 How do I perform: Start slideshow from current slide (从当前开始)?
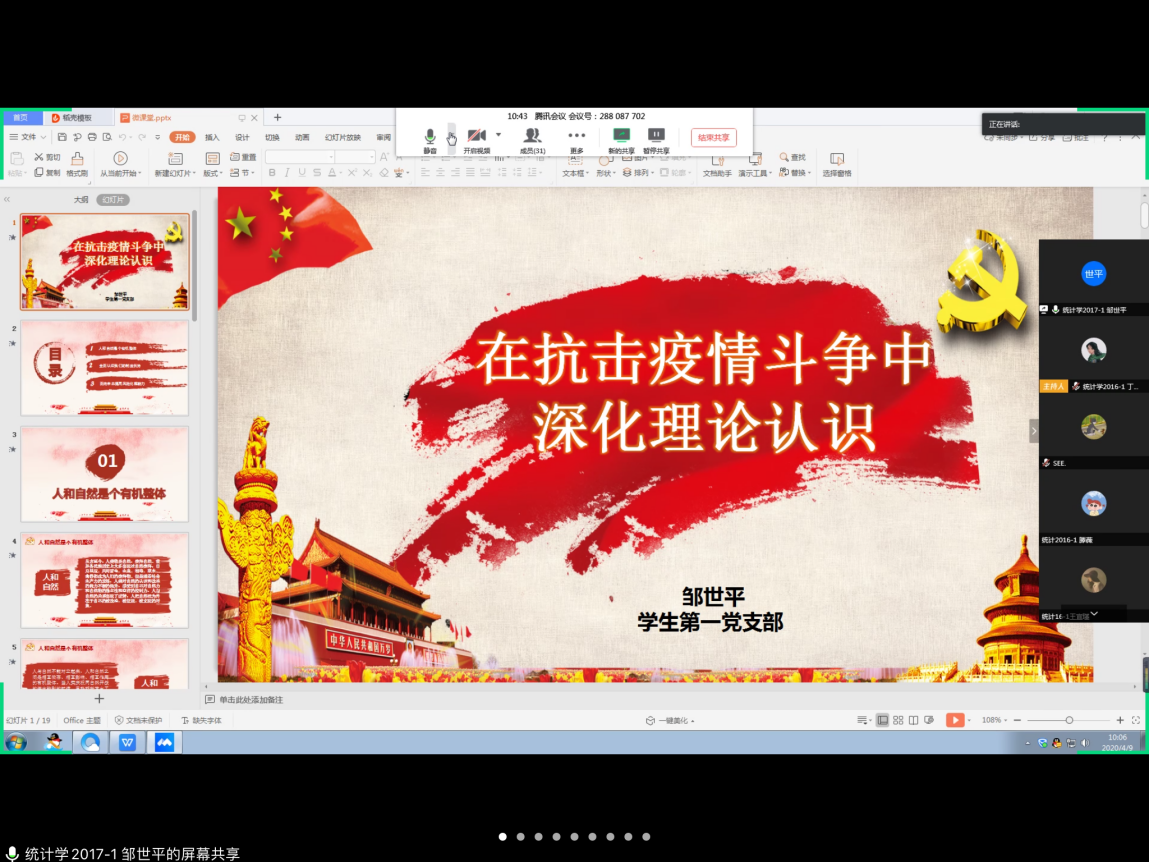pyautogui.click(x=120, y=164)
